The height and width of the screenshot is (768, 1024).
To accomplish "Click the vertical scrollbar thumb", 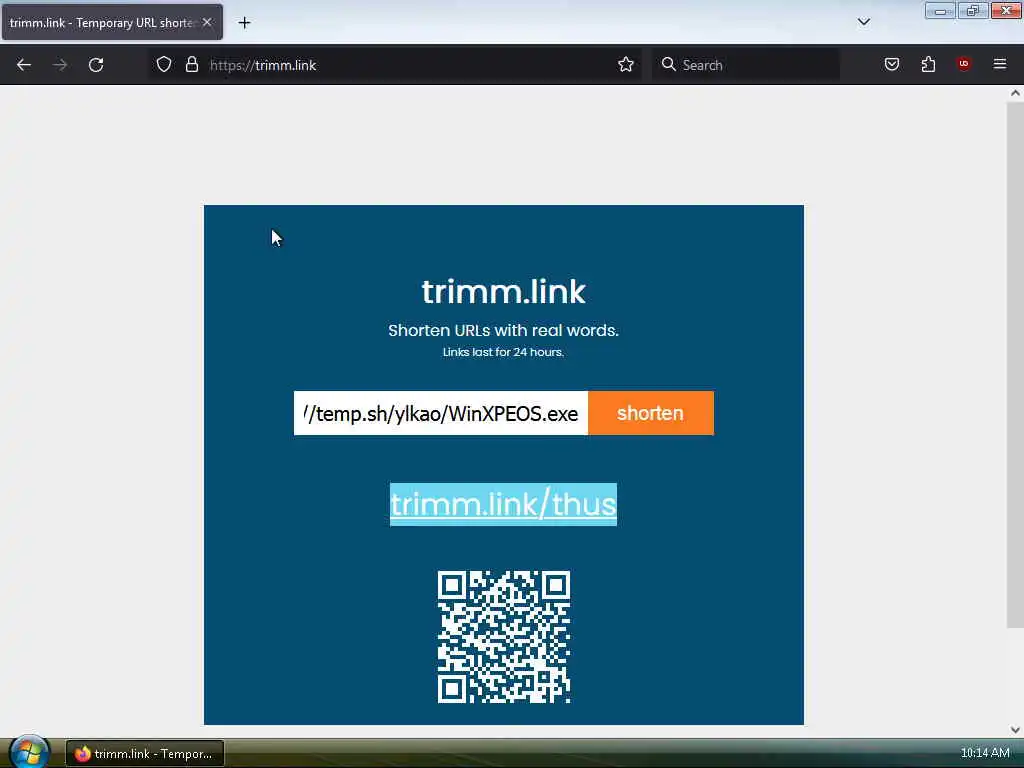I will click(x=1015, y=364).
